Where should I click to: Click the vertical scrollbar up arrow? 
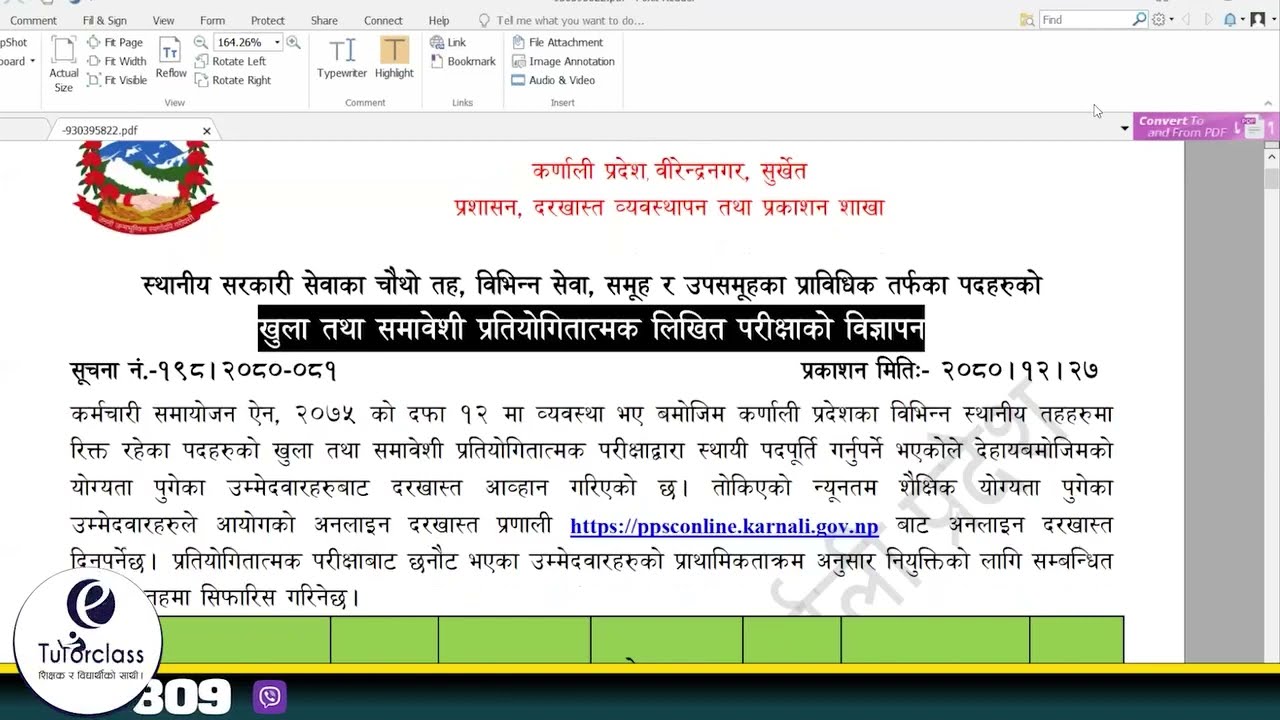pyautogui.click(x=1272, y=155)
